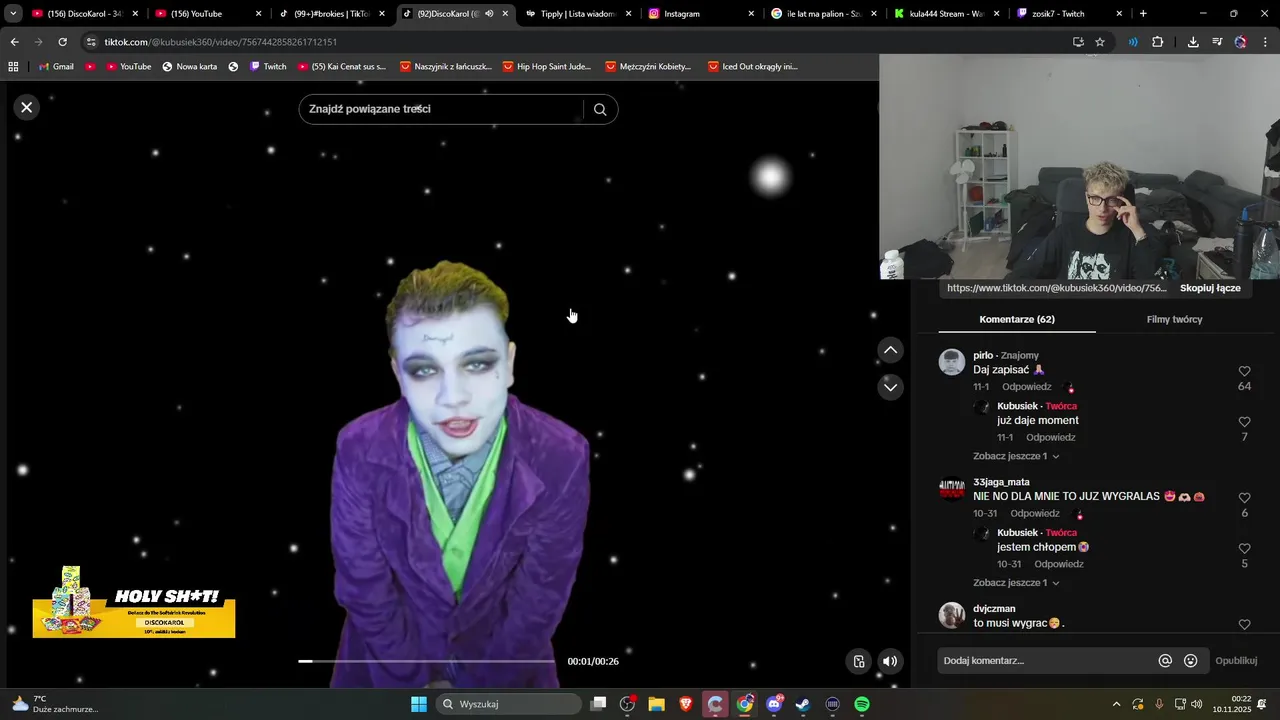The width and height of the screenshot is (1280, 720).
Task: Open the Twitch bookmark
Action: (x=268, y=66)
